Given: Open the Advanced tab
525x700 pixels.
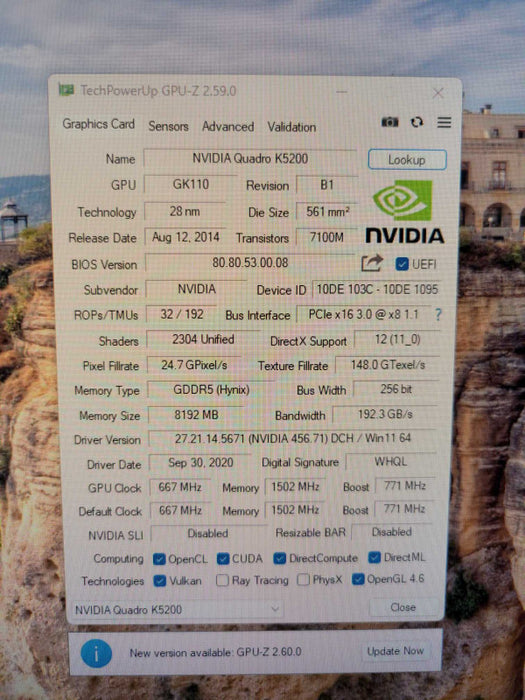Looking at the screenshot, I should (228, 127).
